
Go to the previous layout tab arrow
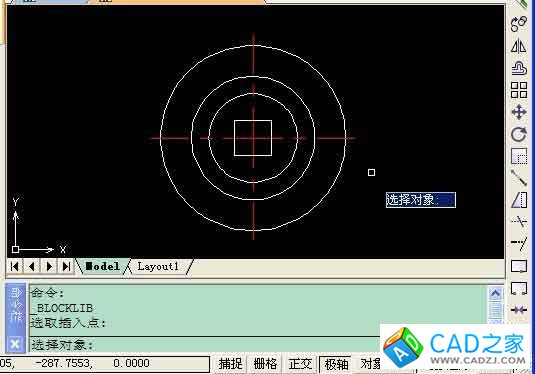[31, 266]
